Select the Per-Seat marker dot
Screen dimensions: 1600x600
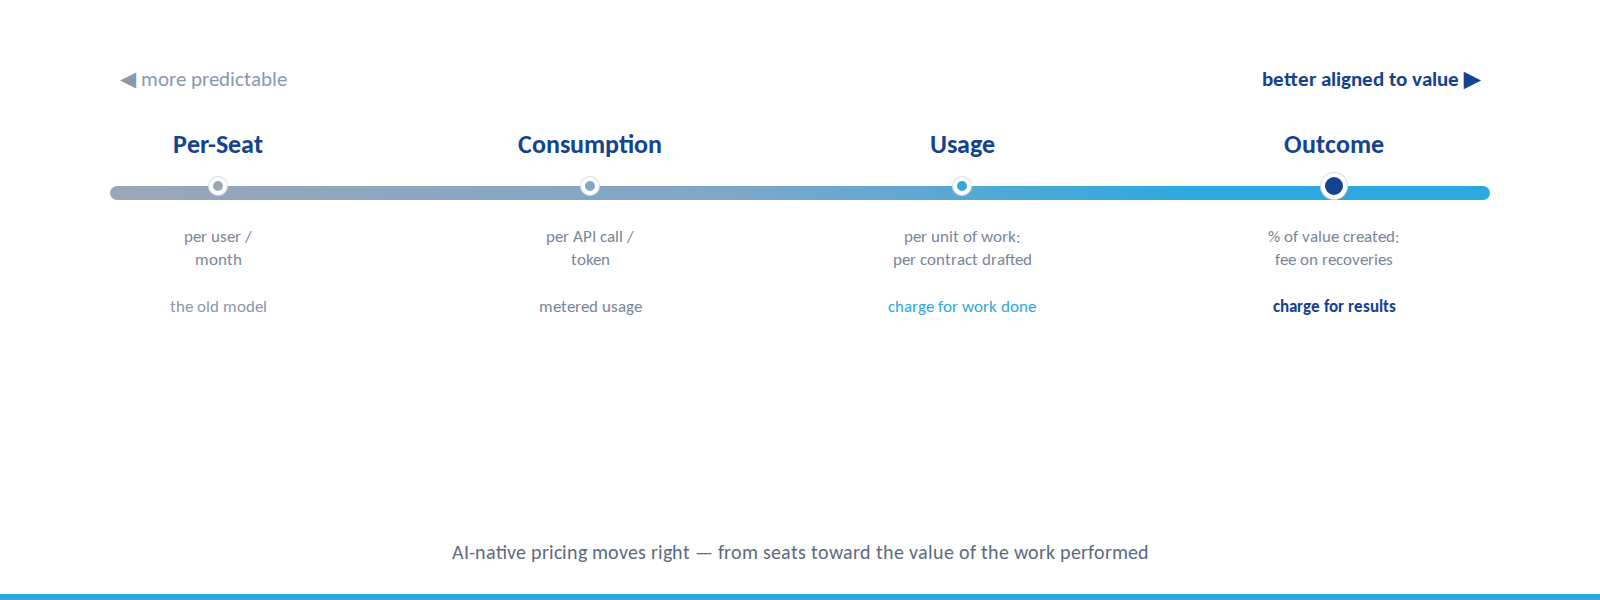218,186
